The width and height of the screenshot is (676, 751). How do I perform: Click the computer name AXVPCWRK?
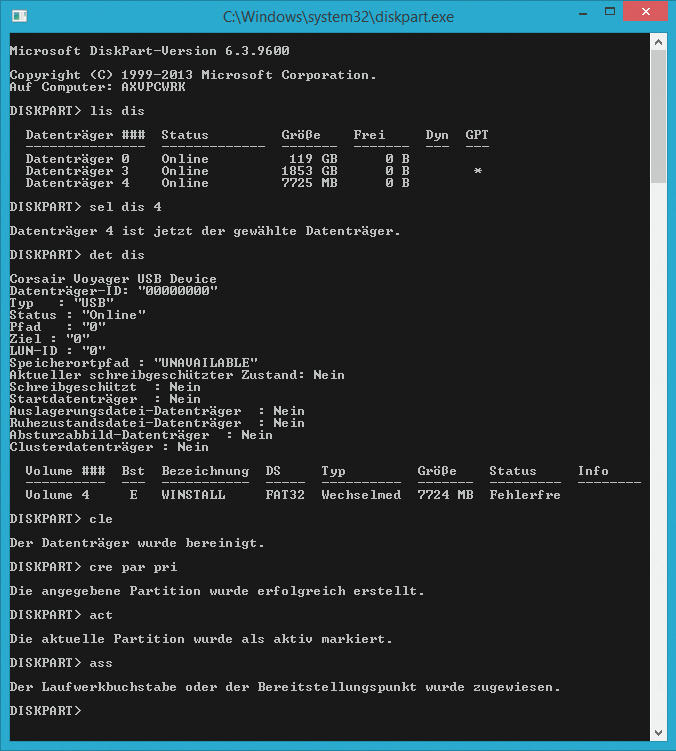153,87
